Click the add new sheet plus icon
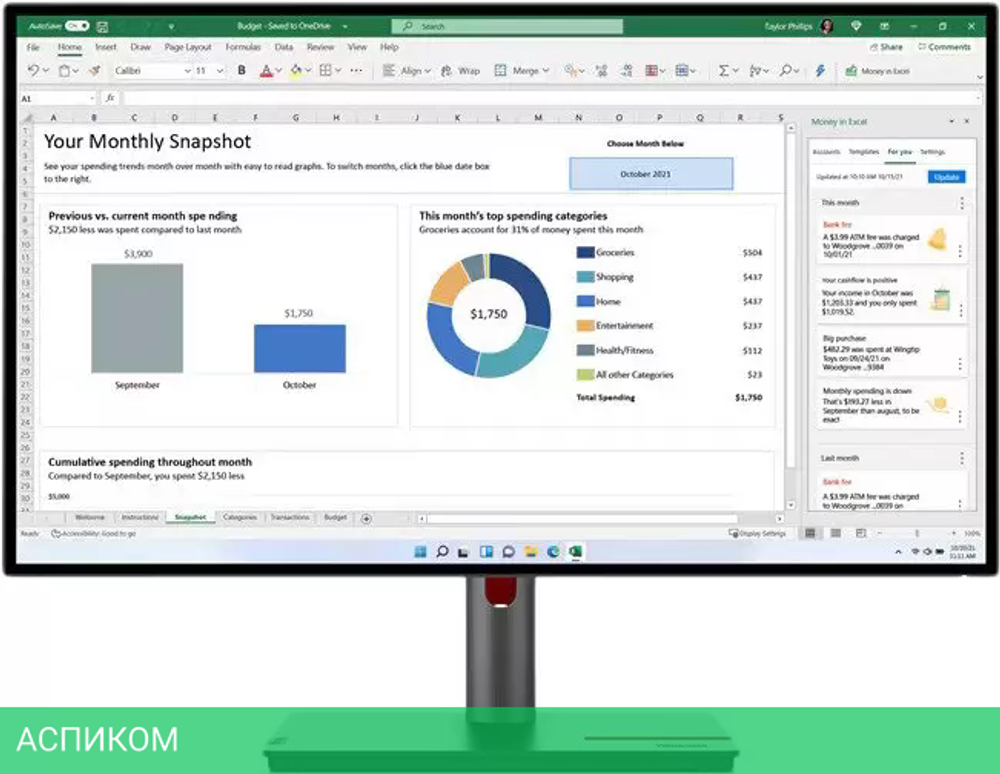The image size is (1000, 774). click(x=366, y=519)
